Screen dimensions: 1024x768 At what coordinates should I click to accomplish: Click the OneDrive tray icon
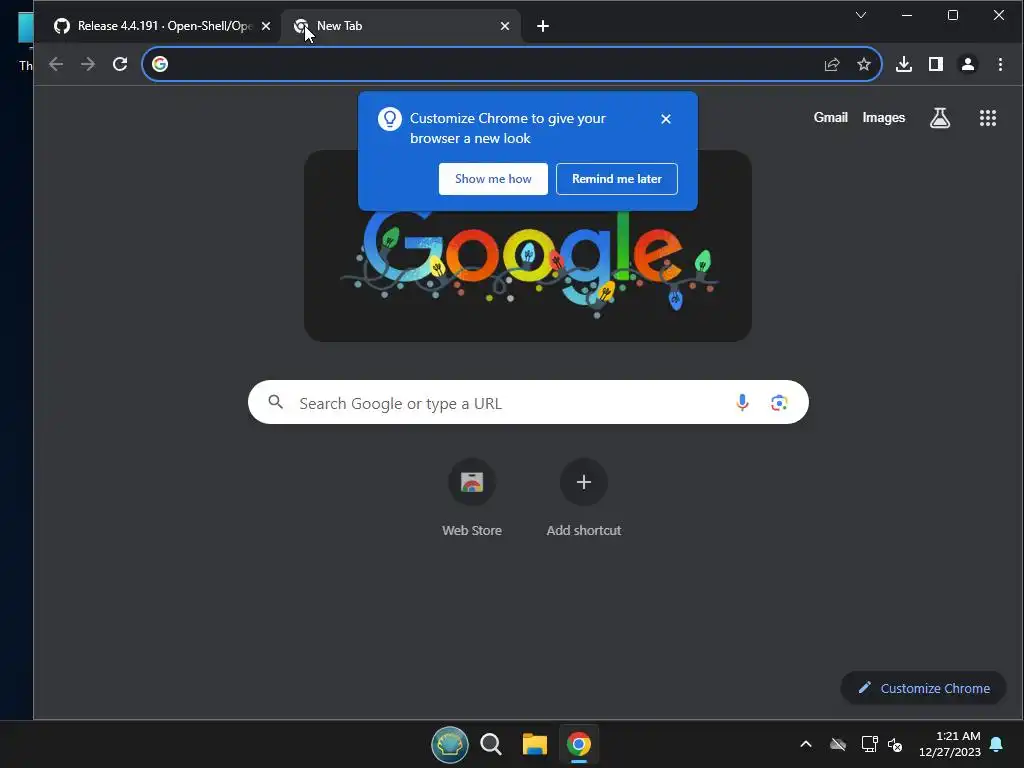pyautogui.click(x=837, y=744)
